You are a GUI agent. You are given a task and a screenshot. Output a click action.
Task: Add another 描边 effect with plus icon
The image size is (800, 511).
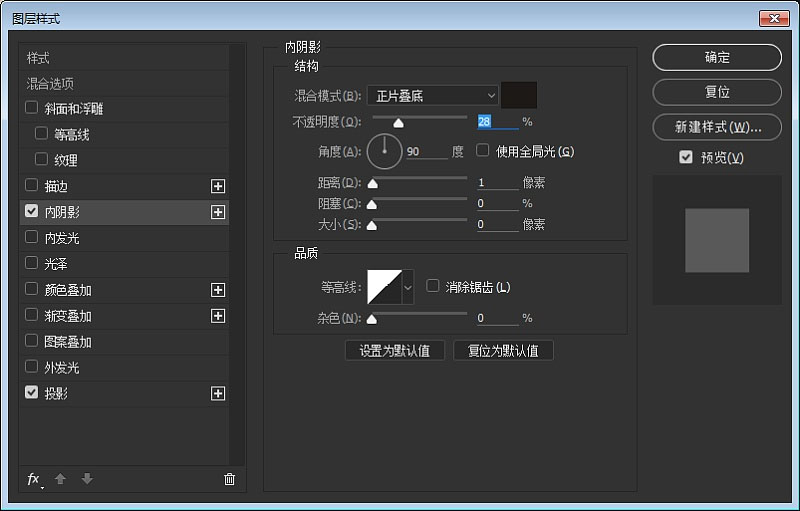click(x=218, y=186)
